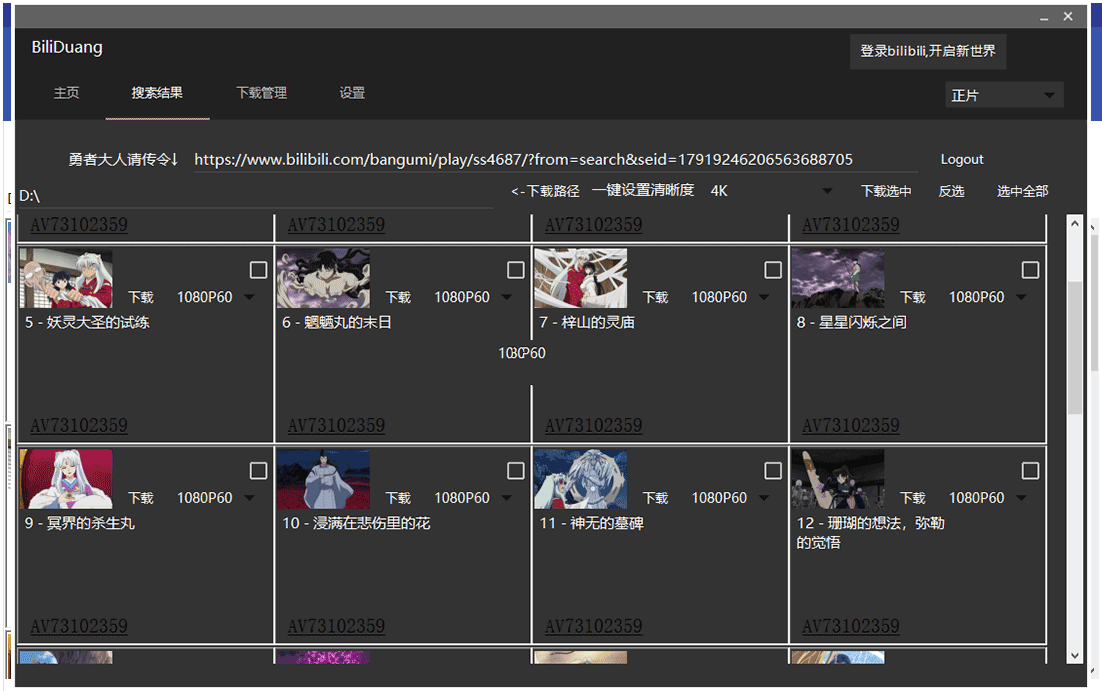
Task: Select the title text 12 - 珊瑚的想法,弥勒的觉悟
Action: tap(870, 533)
